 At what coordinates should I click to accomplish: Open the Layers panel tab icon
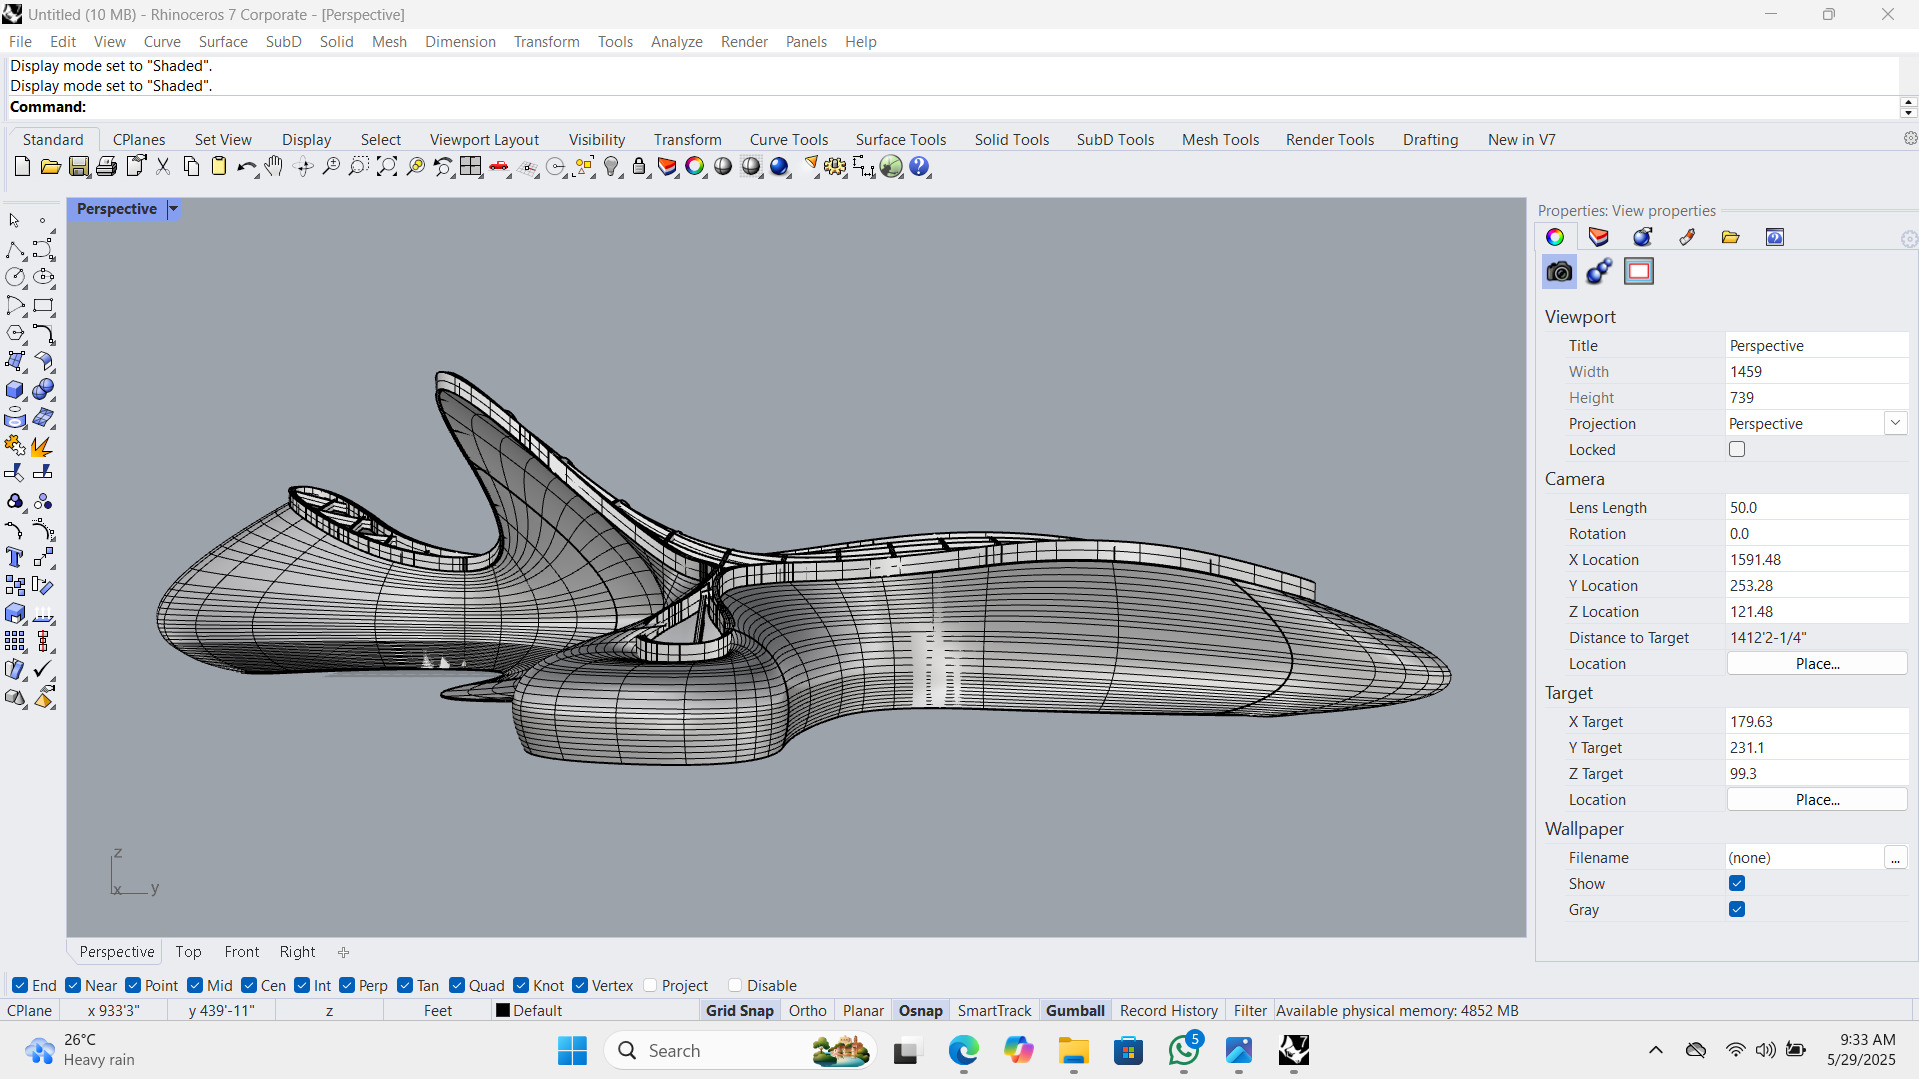click(x=1599, y=237)
